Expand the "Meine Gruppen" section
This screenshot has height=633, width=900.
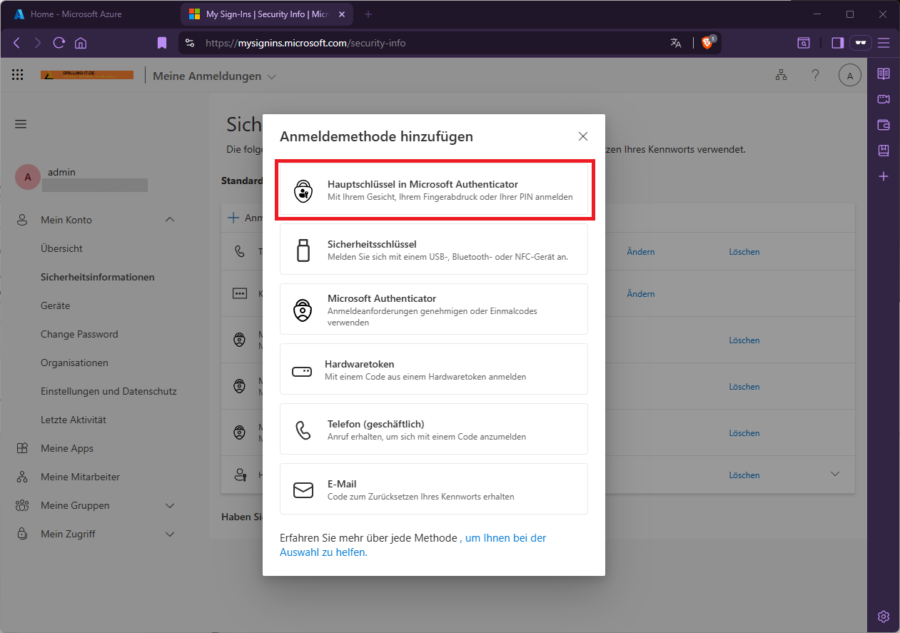pos(170,505)
